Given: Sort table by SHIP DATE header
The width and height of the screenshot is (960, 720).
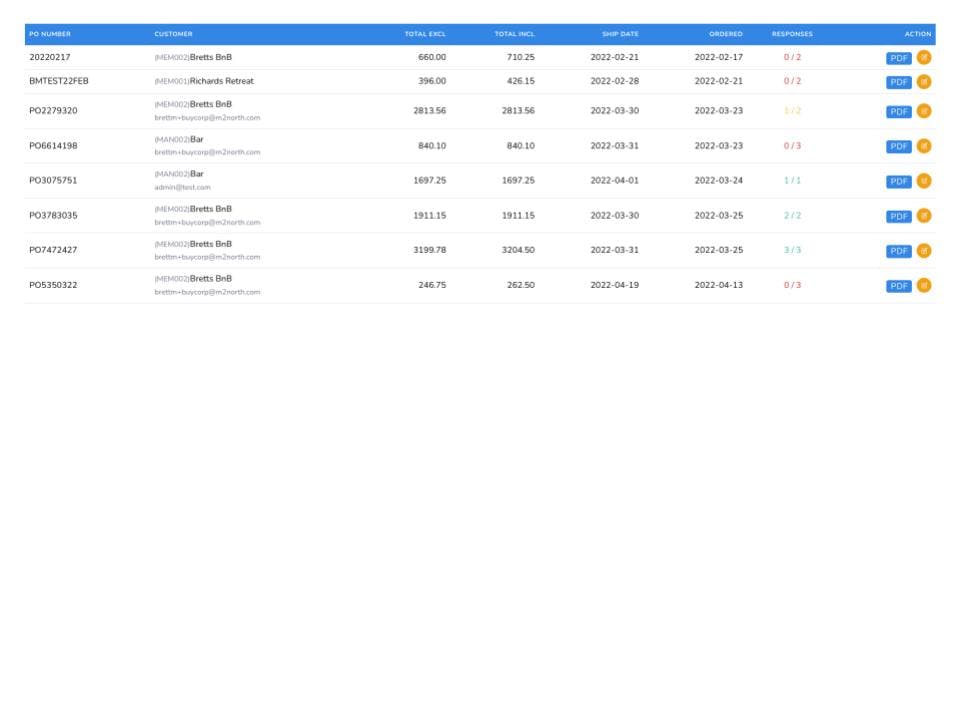Looking at the screenshot, I should pyautogui.click(x=620, y=34).
